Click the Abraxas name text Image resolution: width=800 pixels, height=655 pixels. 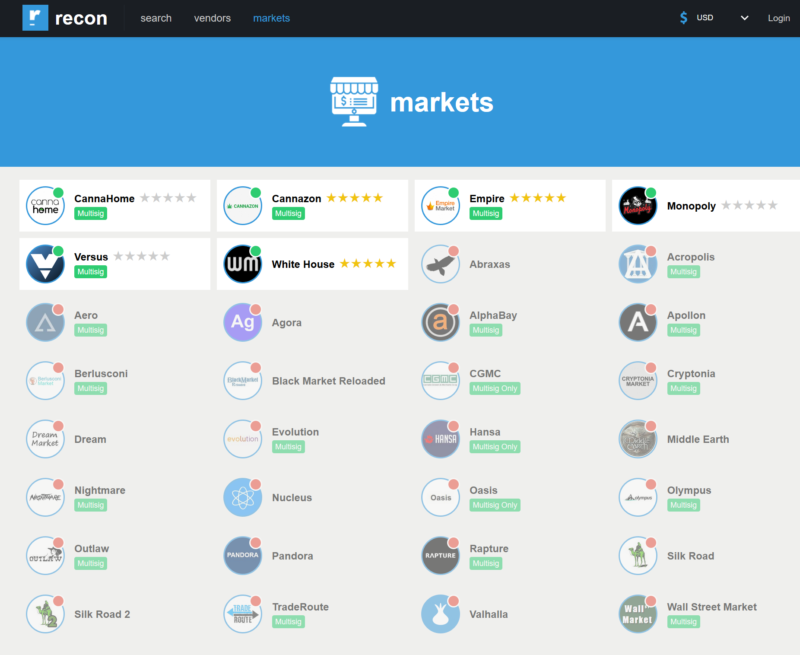490,264
